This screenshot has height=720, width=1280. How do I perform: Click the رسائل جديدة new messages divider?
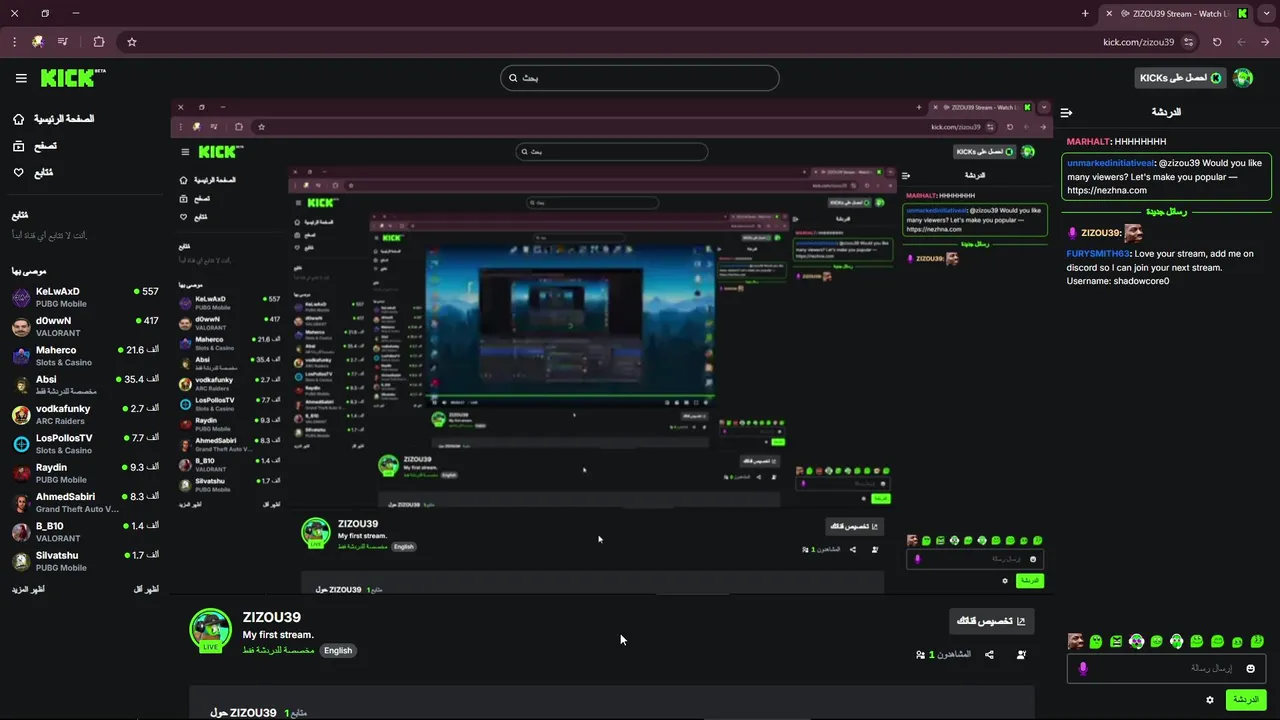[1166, 212]
